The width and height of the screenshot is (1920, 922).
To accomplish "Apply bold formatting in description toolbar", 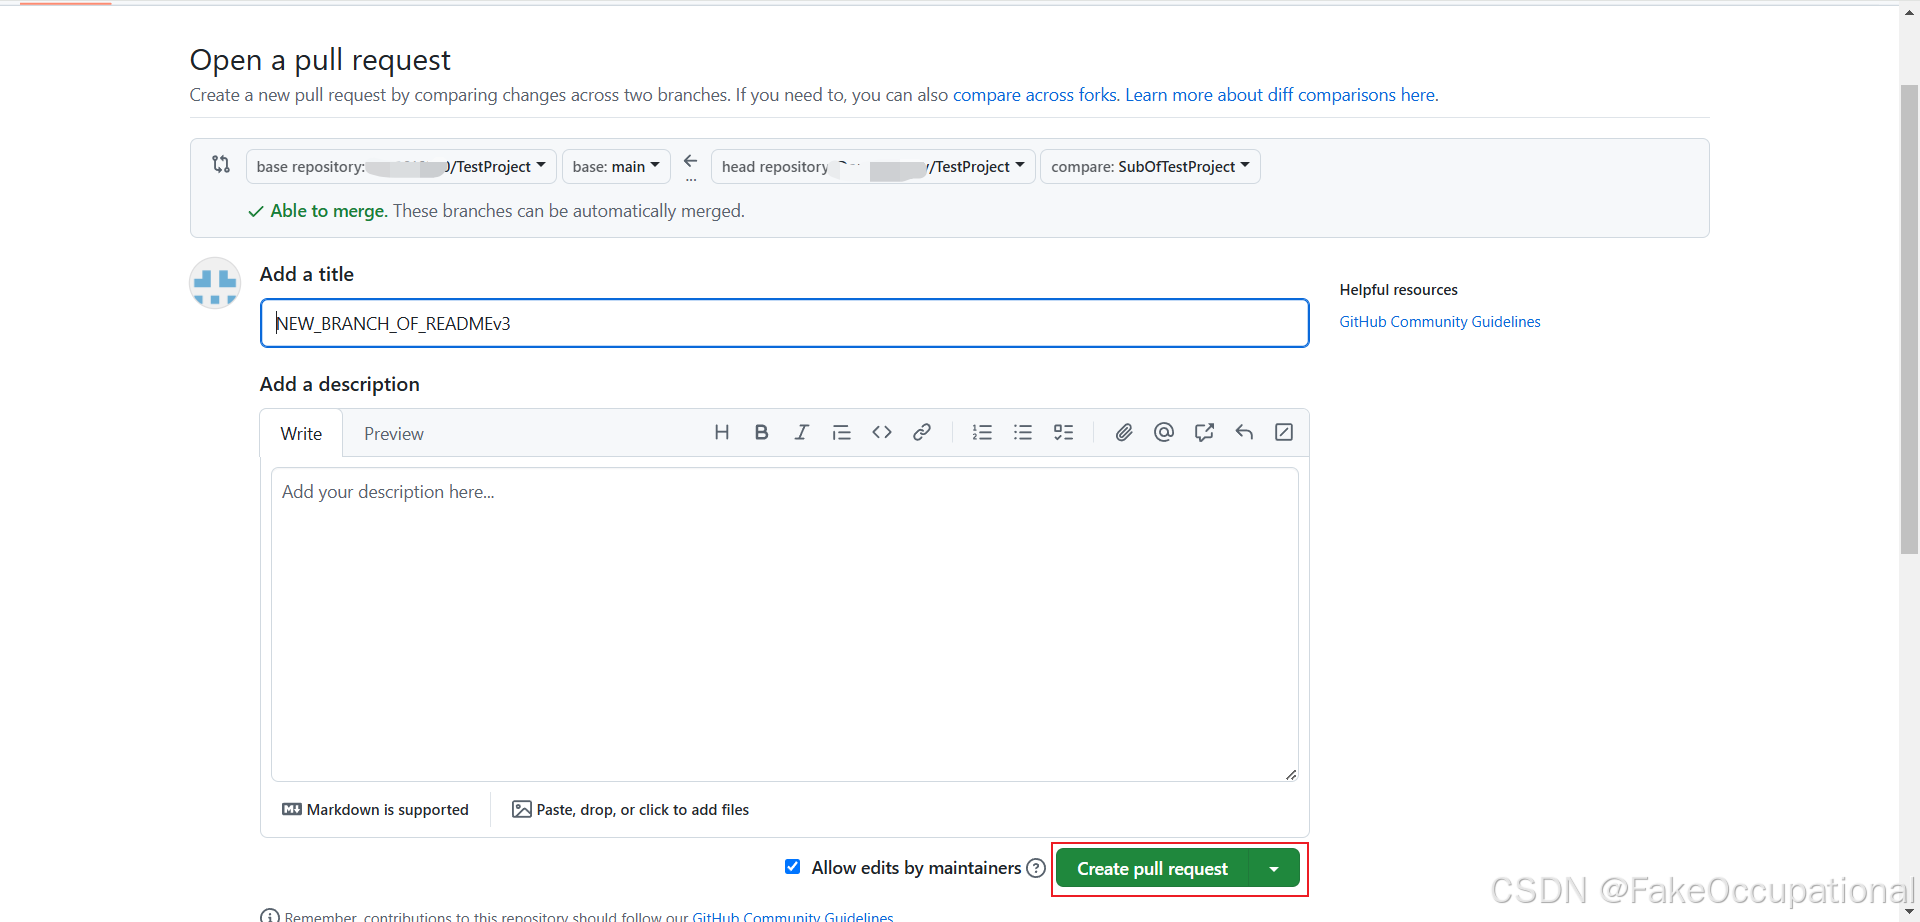I will click(x=761, y=432).
